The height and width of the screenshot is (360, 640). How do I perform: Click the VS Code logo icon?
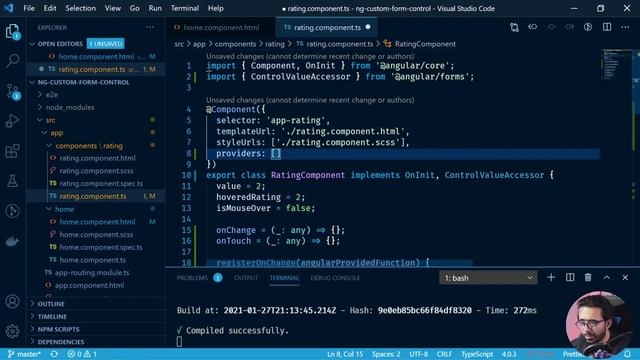point(8,8)
